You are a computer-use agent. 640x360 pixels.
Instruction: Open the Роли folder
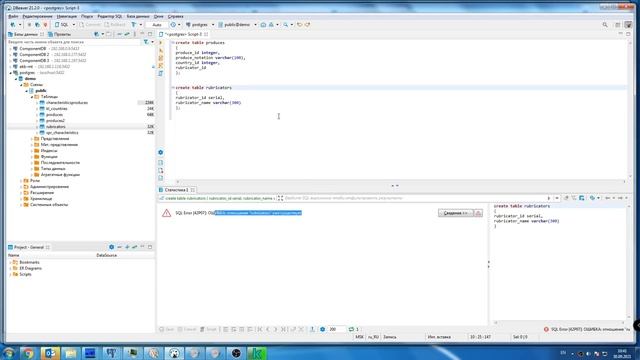pos(35,181)
